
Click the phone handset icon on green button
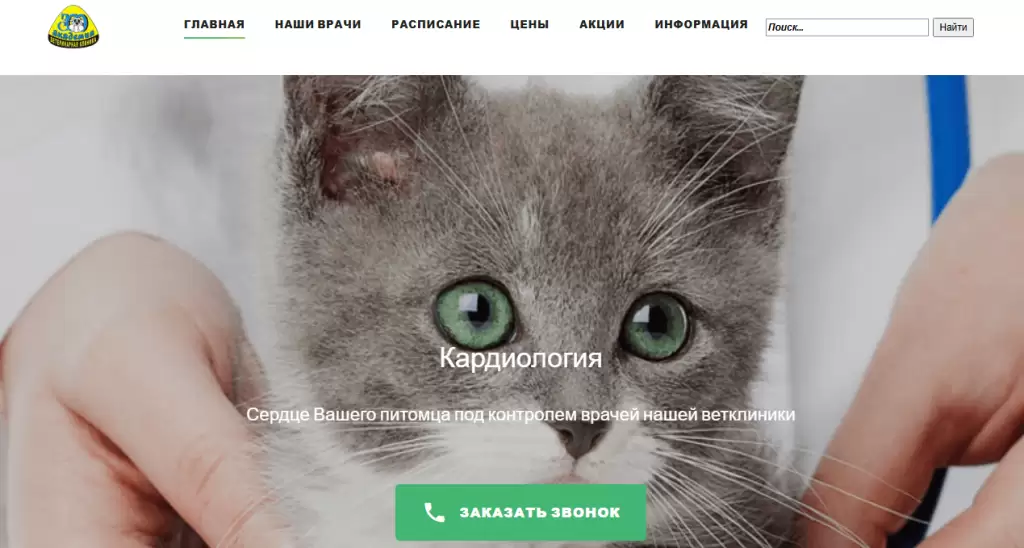point(434,512)
